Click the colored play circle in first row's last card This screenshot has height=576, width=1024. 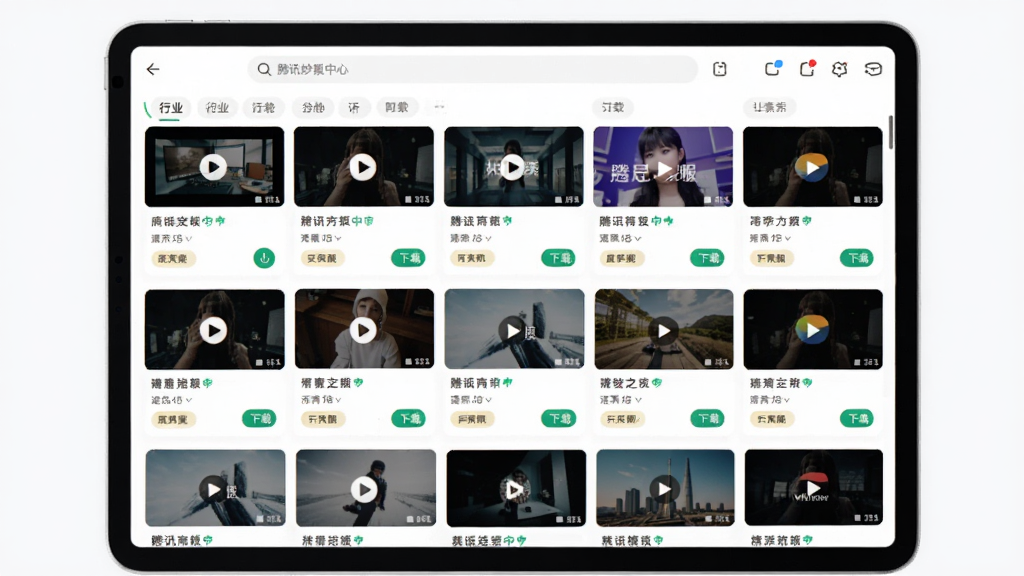point(812,168)
